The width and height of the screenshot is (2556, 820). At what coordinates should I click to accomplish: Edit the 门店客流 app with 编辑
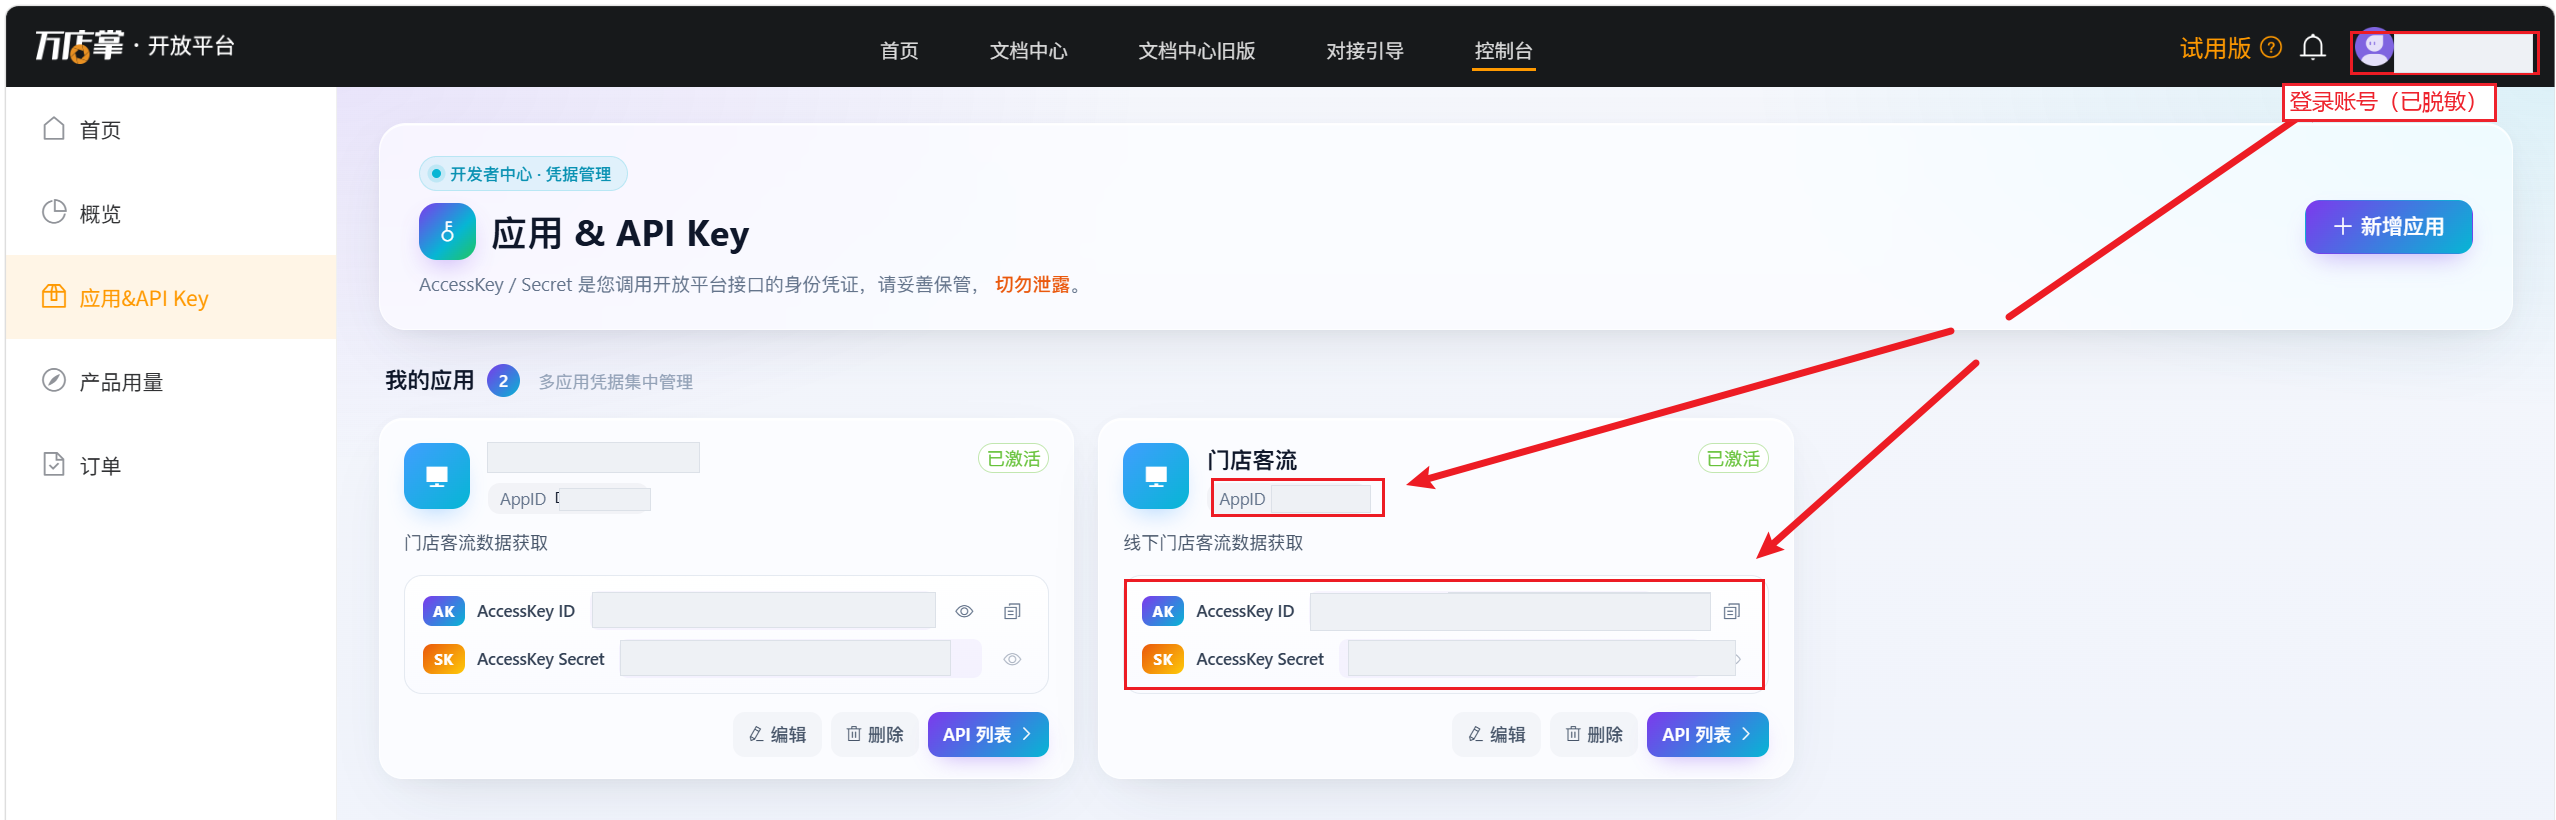(x=1496, y=735)
